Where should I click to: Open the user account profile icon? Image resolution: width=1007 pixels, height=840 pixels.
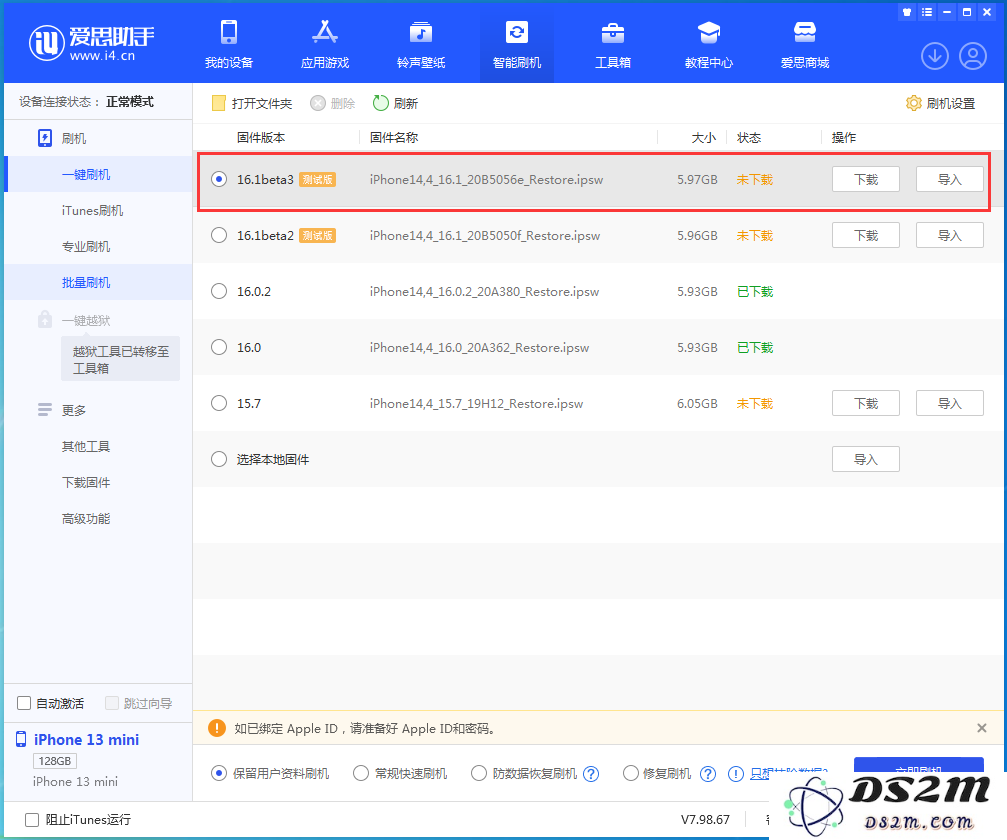pyautogui.click(x=973, y=57)
